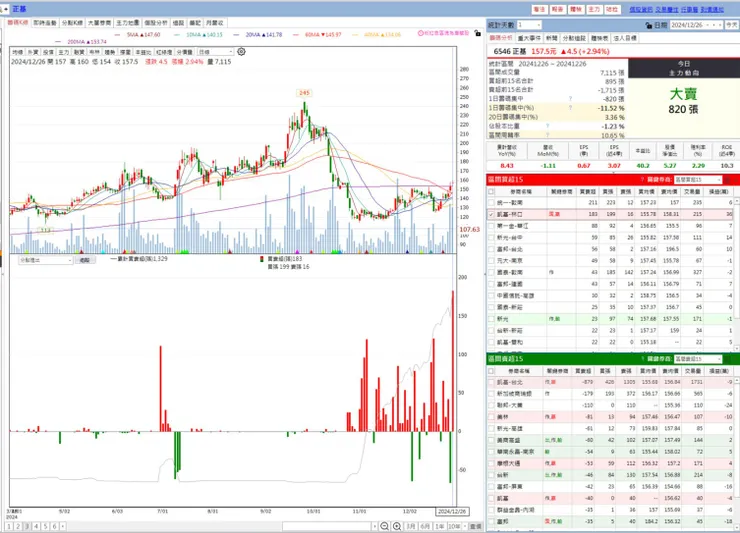Open the sub-chart indicator dropdown above the lower chart
The image size is (740, 533).
click(x=45, y=260)
